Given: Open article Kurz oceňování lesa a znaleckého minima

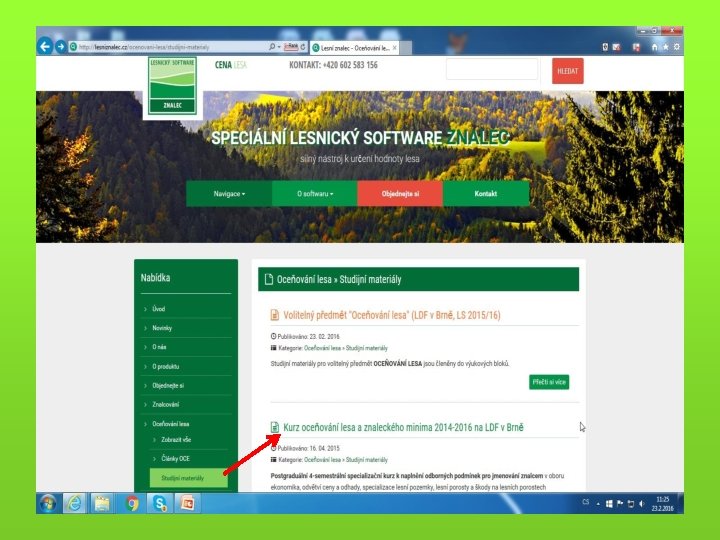Looking at the screenshot, I should point(403,427).
